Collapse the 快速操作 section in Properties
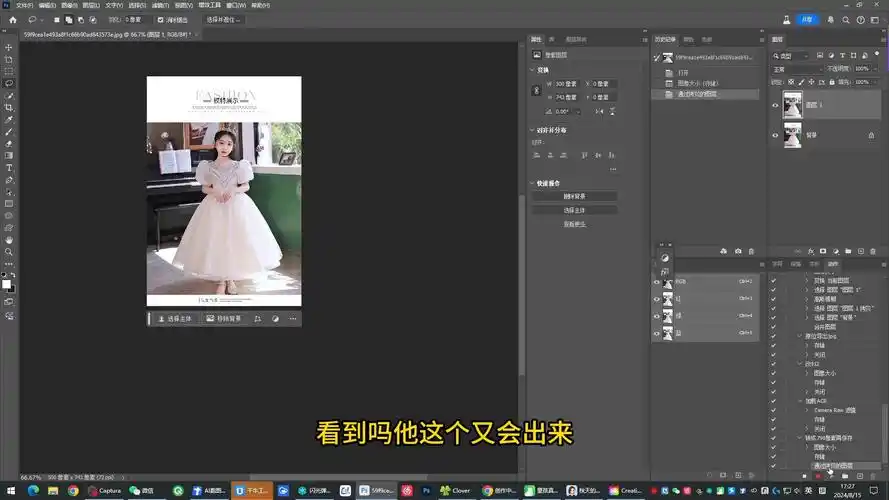This screenshot has width=889, height=500. (x=533, y=183)
